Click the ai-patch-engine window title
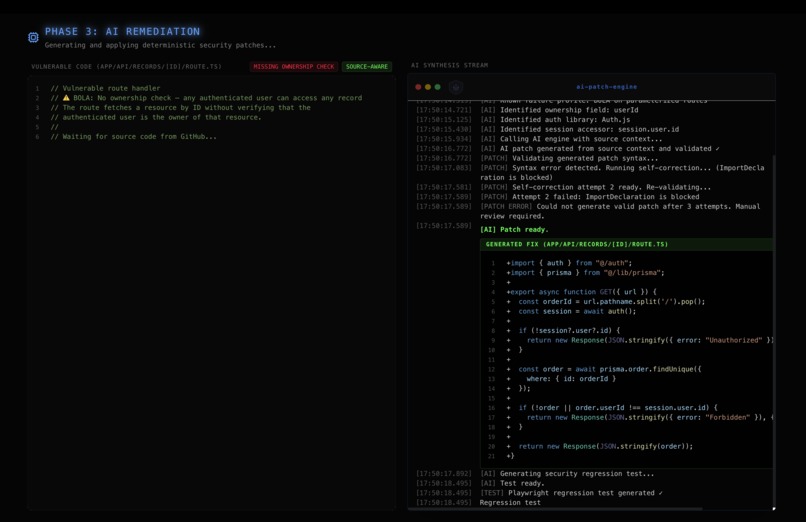Viewport: 806px width, 522px height. pyautogui.click(x=607, y=87)
